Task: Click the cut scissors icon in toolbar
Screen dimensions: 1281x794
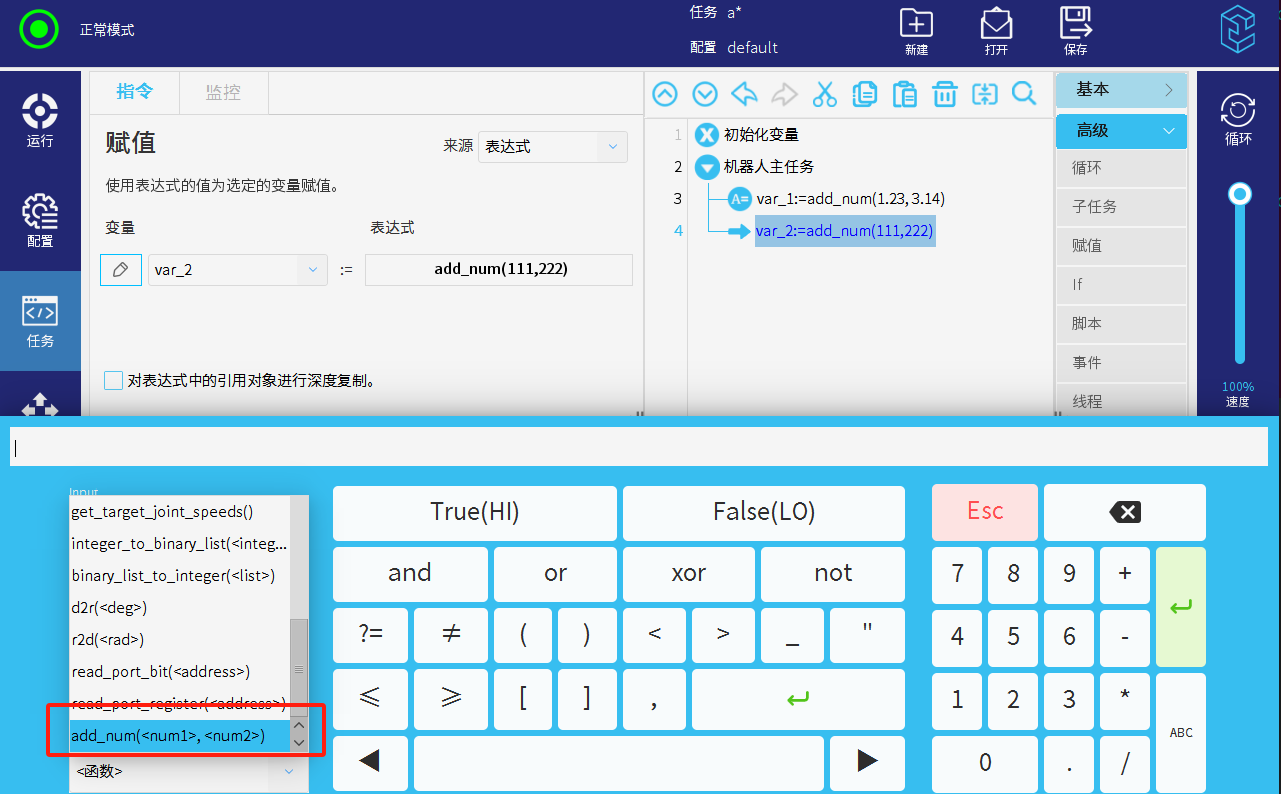Action: 824,94
